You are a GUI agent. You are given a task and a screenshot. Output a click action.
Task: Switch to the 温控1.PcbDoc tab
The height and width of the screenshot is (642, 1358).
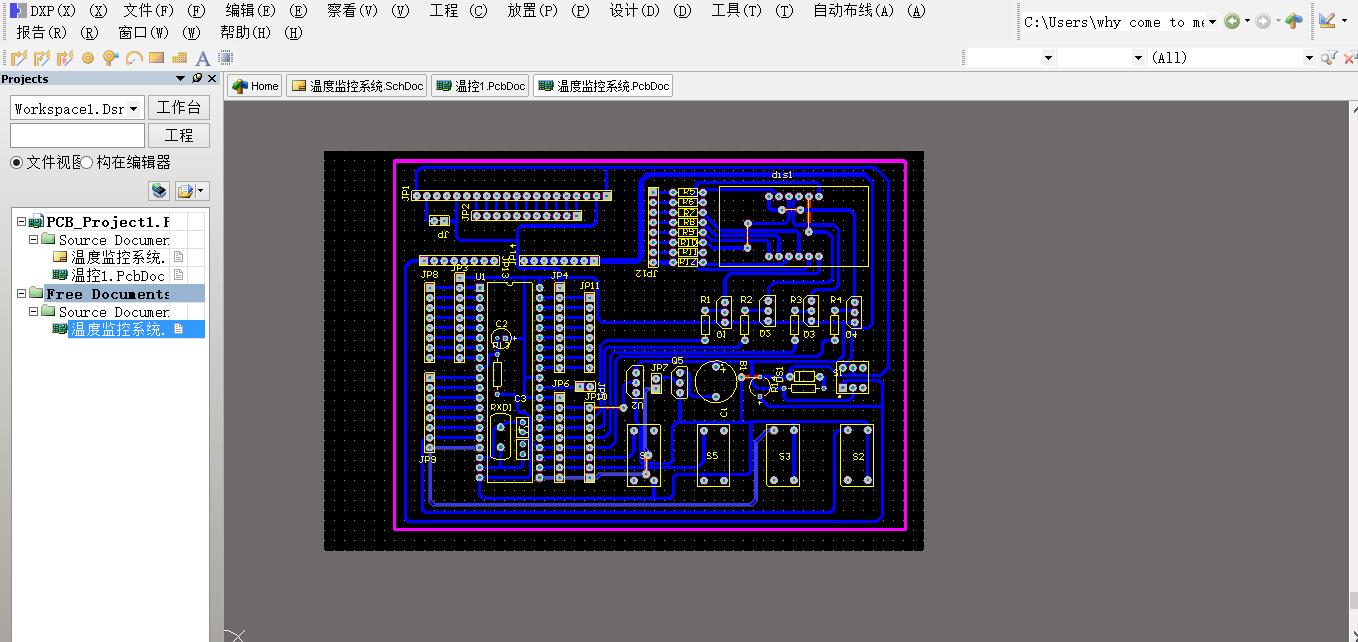pos(480,86)
